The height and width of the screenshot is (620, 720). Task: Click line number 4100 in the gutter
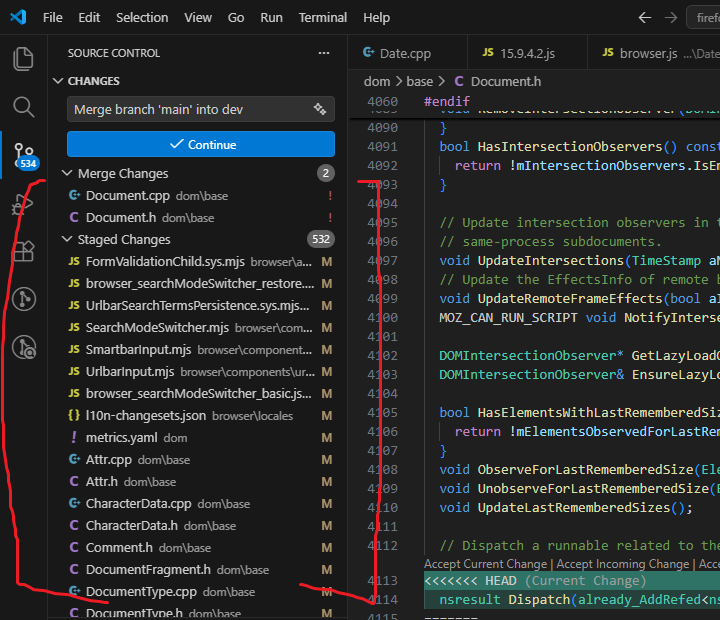(x=382, y=318)
